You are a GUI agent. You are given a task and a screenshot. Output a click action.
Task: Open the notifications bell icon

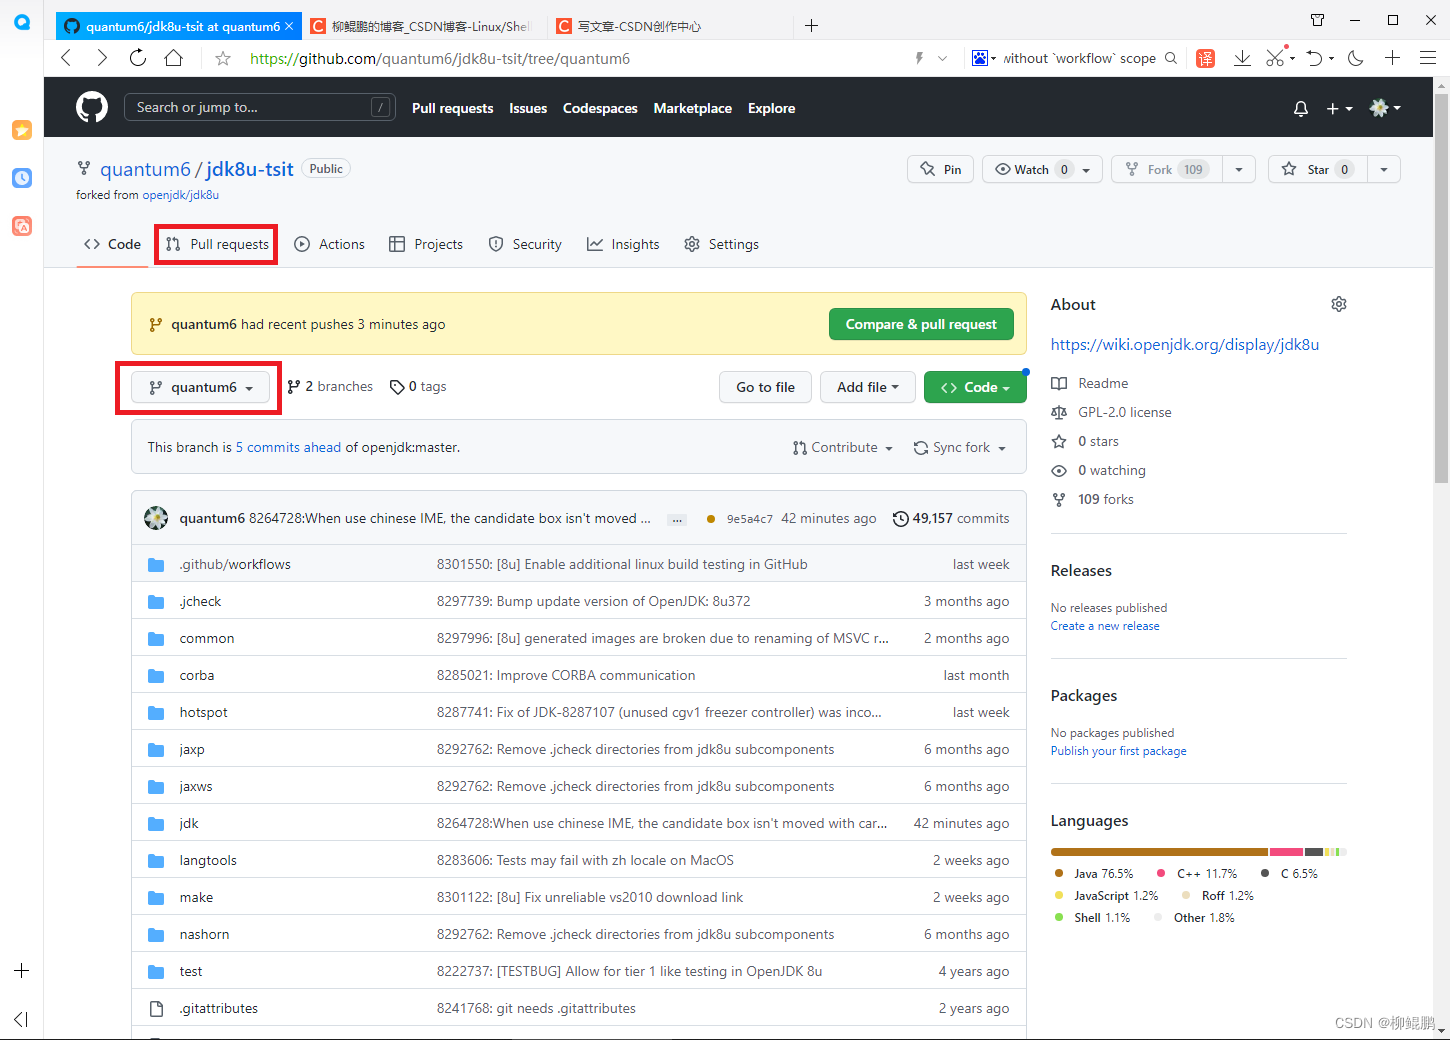coord(1300,108)
